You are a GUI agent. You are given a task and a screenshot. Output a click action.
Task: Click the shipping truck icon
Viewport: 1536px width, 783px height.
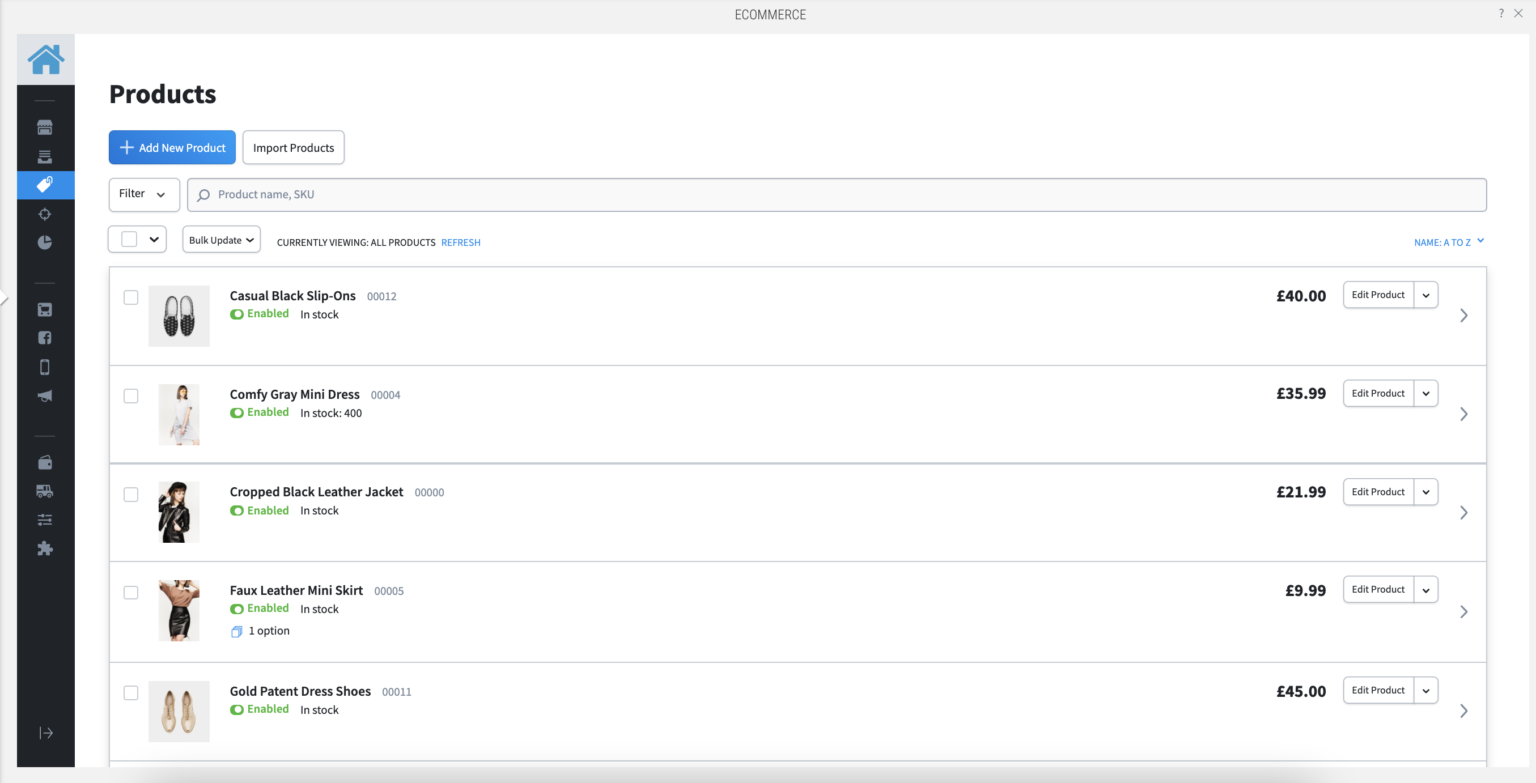coord(45,490)
